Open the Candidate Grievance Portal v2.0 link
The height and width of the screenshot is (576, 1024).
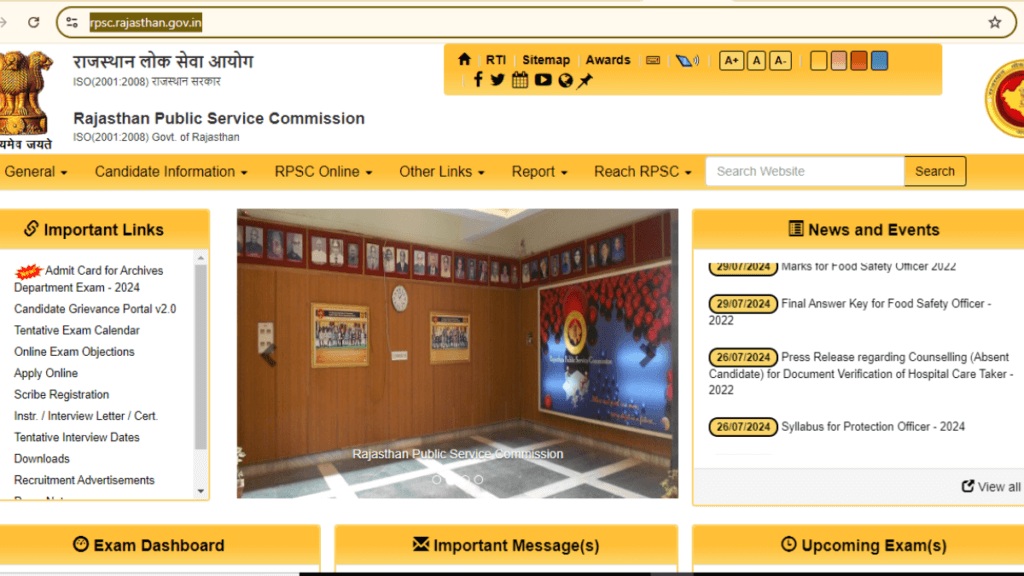coord(95,308)
